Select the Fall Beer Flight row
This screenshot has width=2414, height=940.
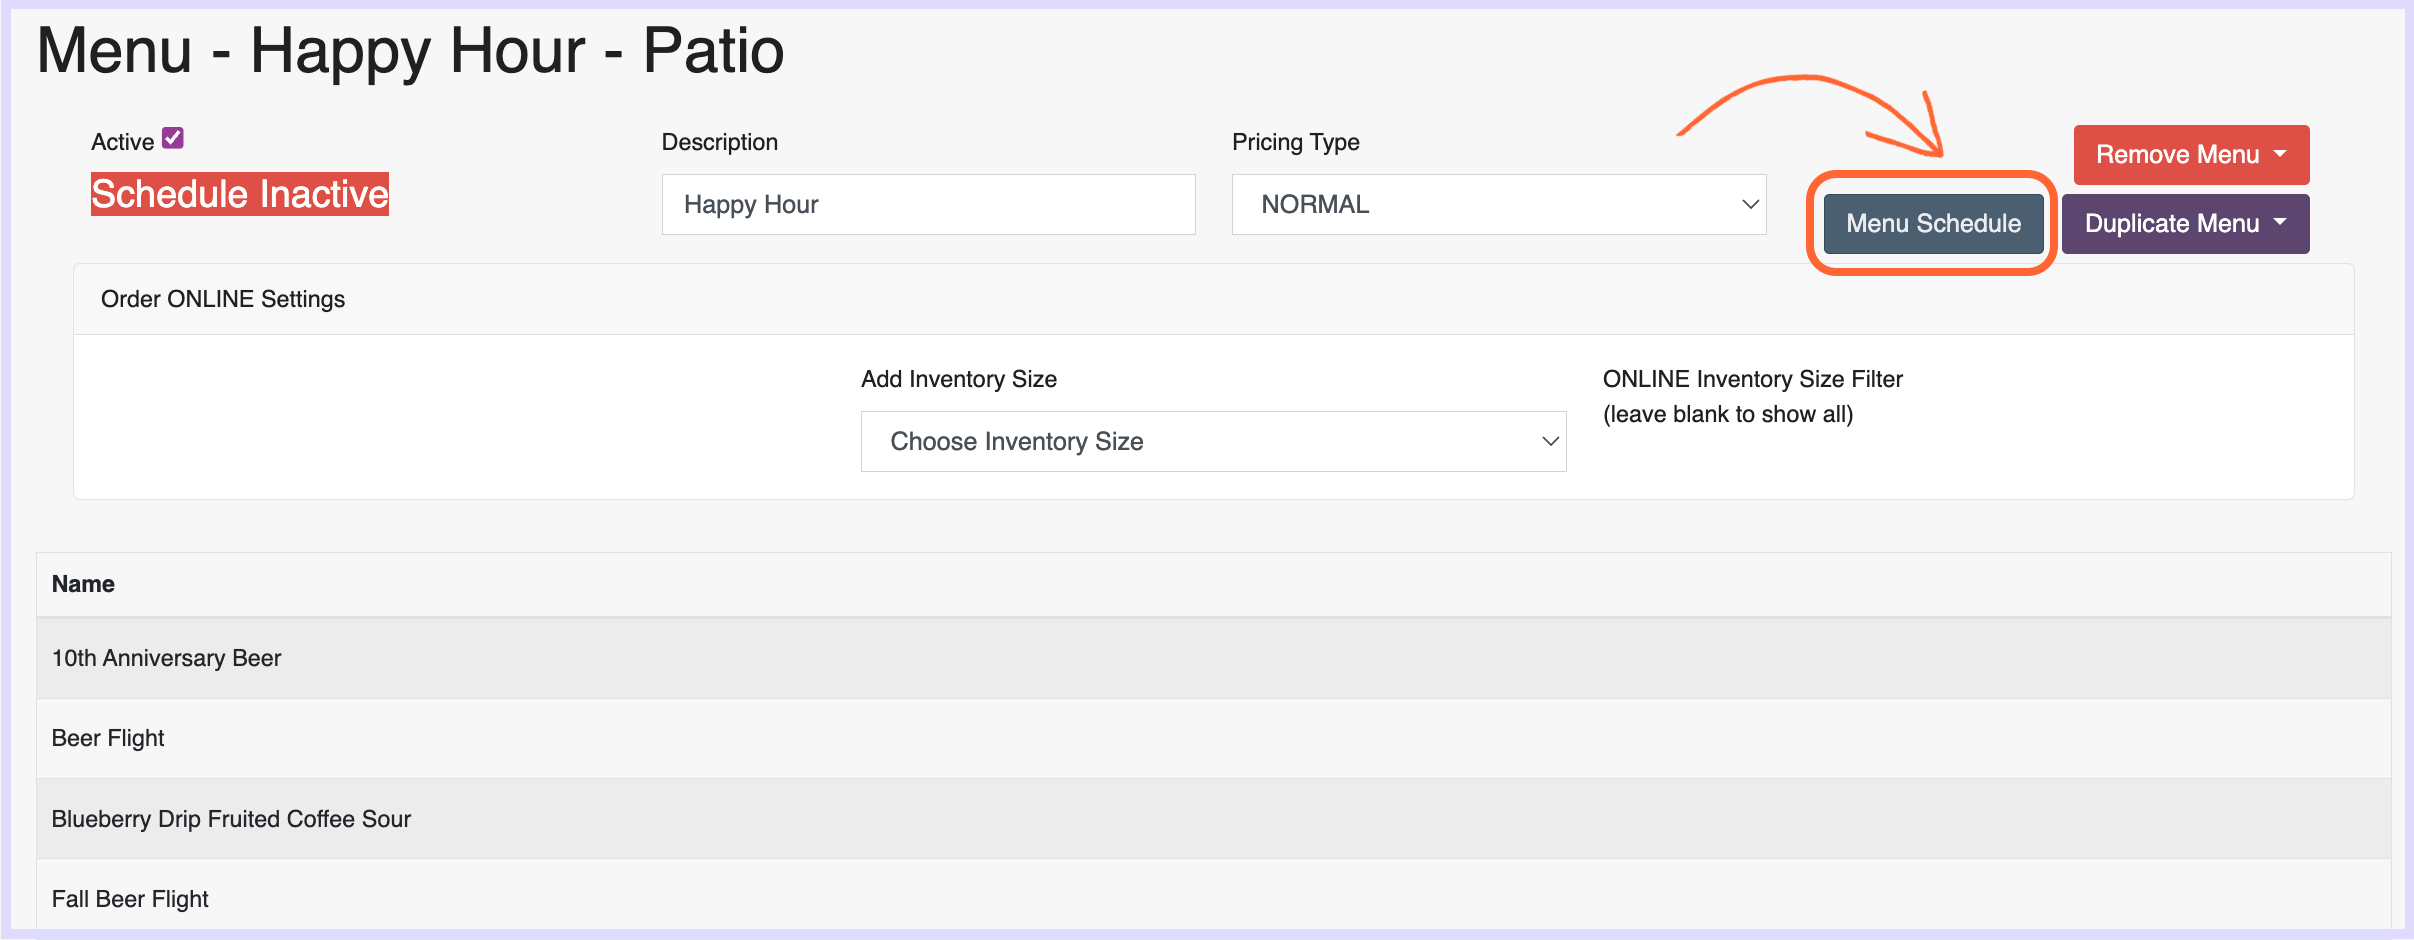click(x=1213, y=897)
